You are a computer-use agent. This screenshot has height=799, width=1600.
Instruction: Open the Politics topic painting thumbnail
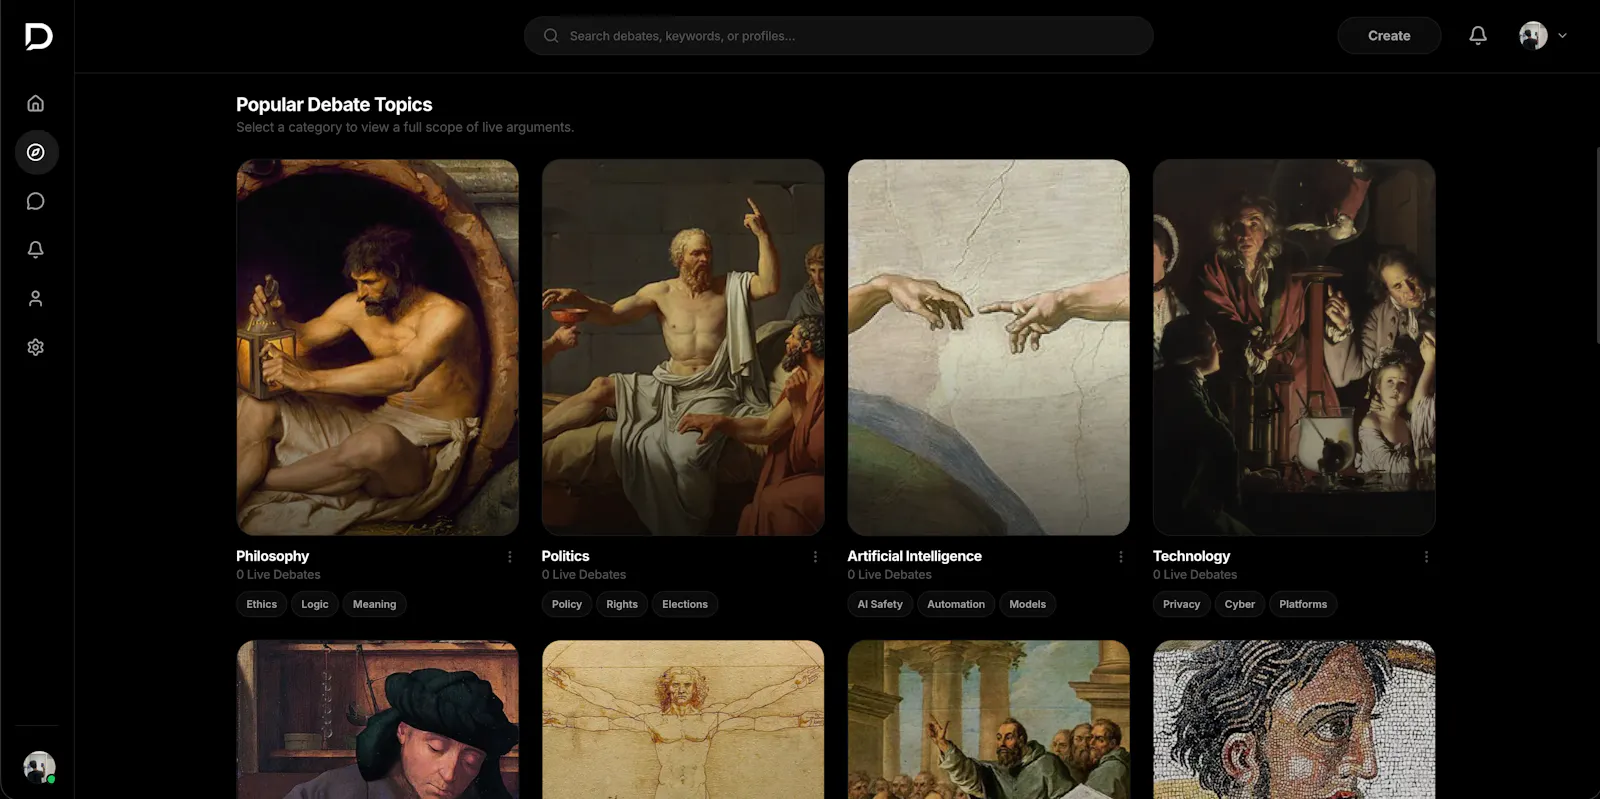point(683,347)
